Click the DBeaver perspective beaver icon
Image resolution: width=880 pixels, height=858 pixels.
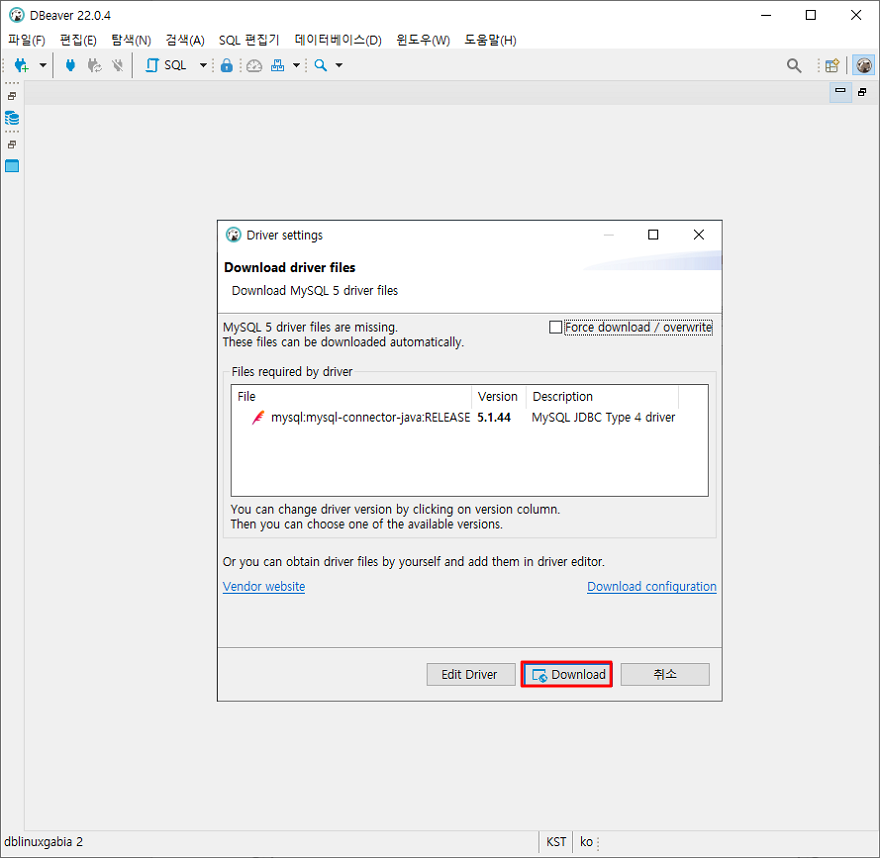864,66
